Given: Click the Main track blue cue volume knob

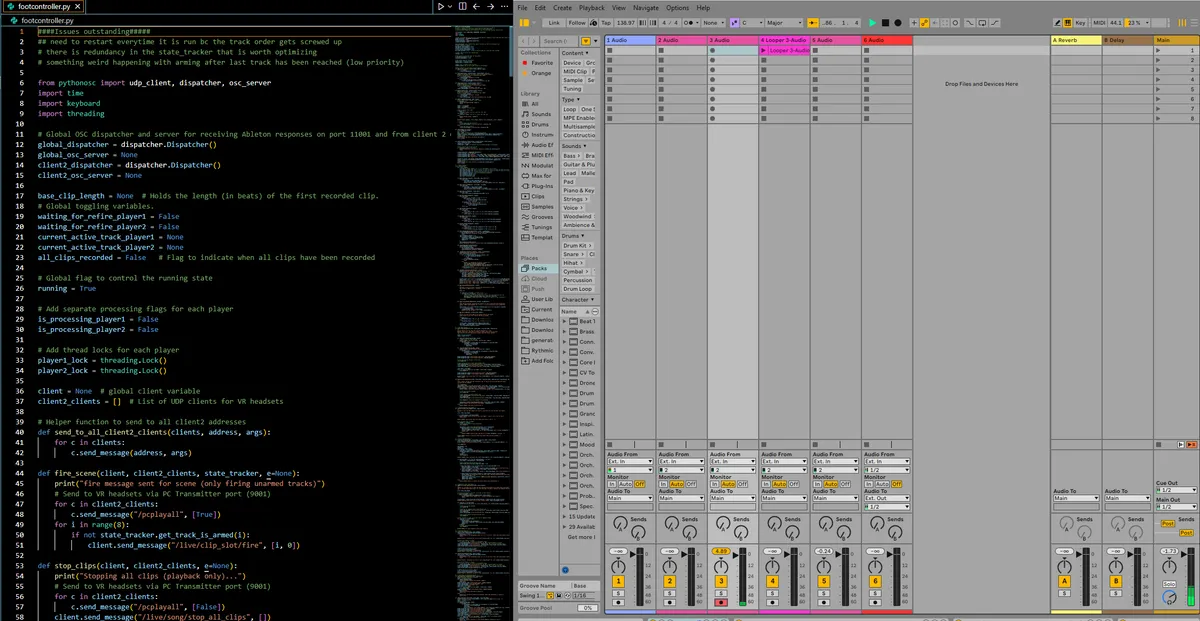Looking at the screenshot, I should (1168, 597).
